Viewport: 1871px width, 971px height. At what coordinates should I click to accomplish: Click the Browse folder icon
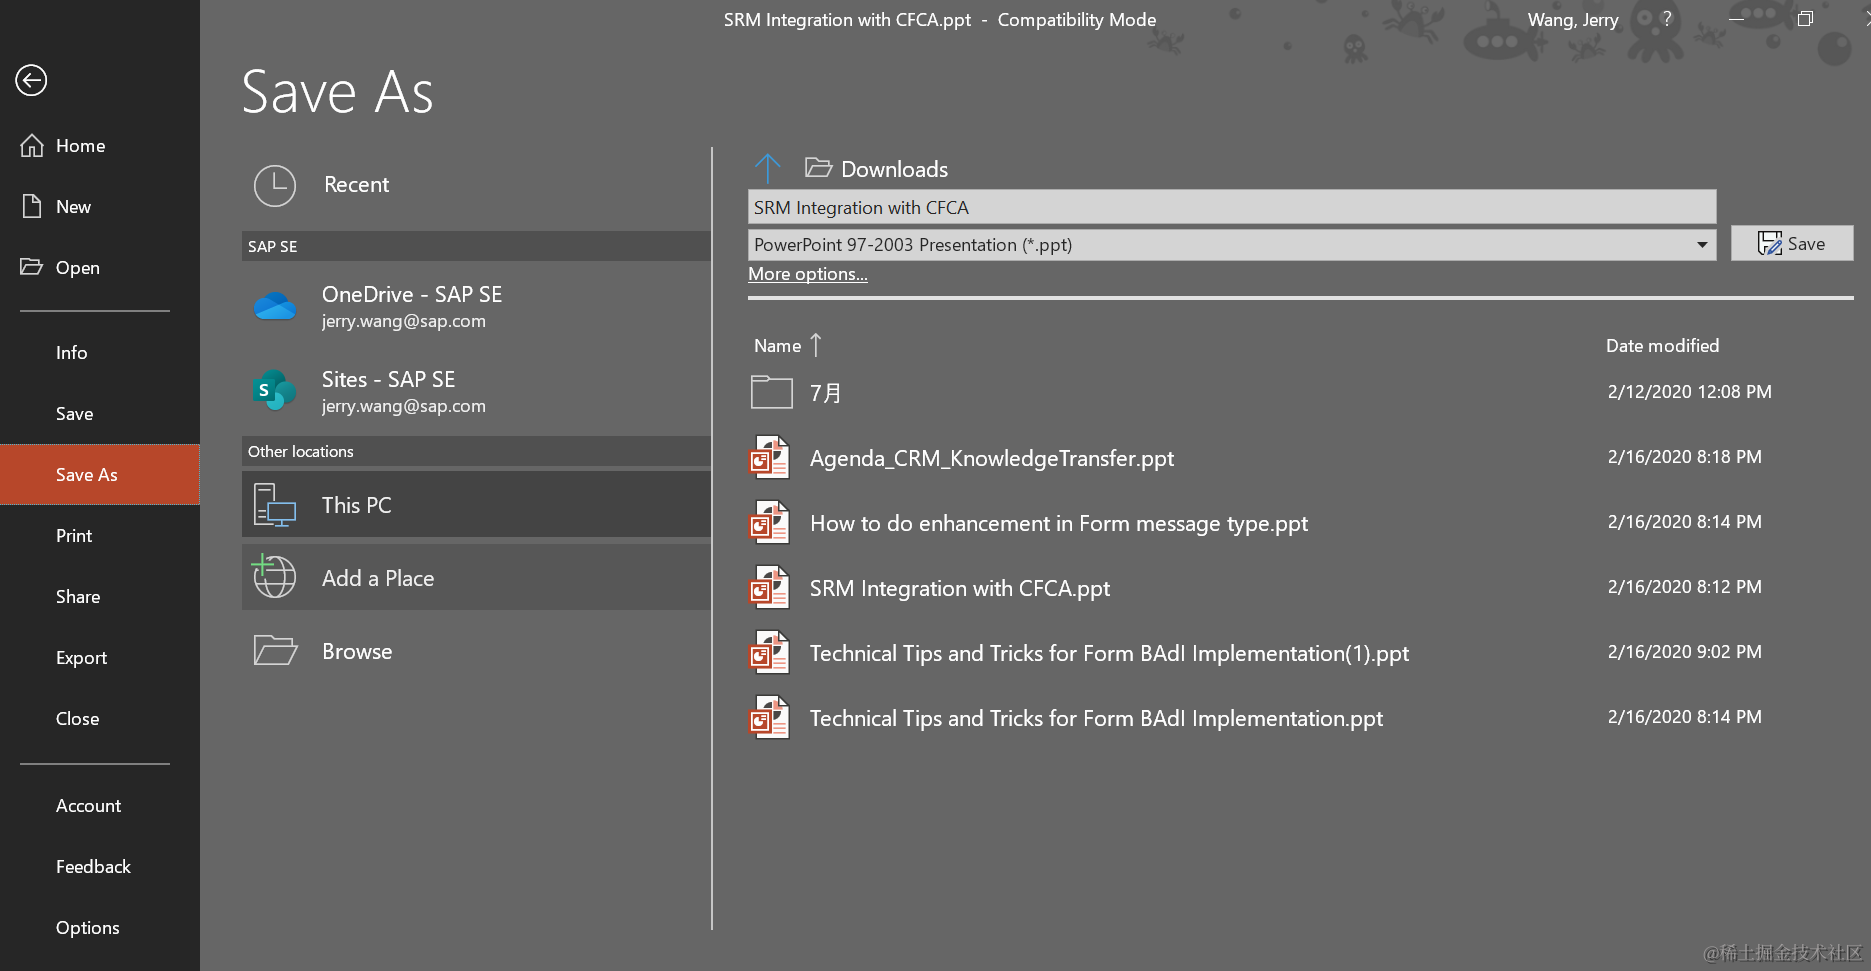[275, 651]
